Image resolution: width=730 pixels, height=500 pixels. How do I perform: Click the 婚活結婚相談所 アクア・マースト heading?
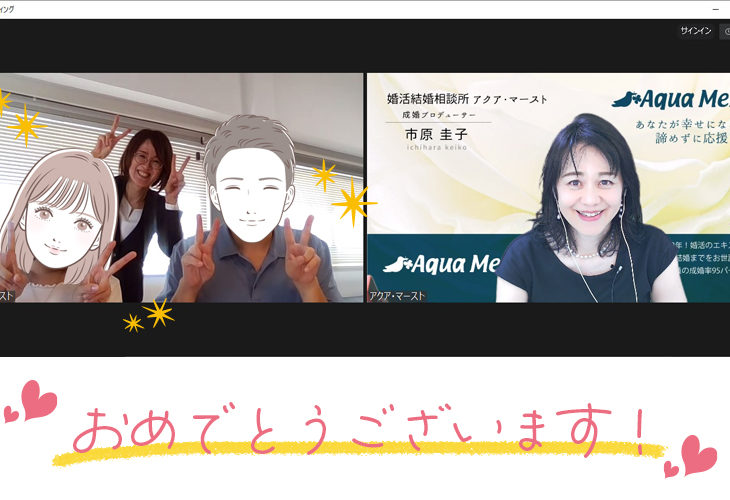[x=467, y=99]
